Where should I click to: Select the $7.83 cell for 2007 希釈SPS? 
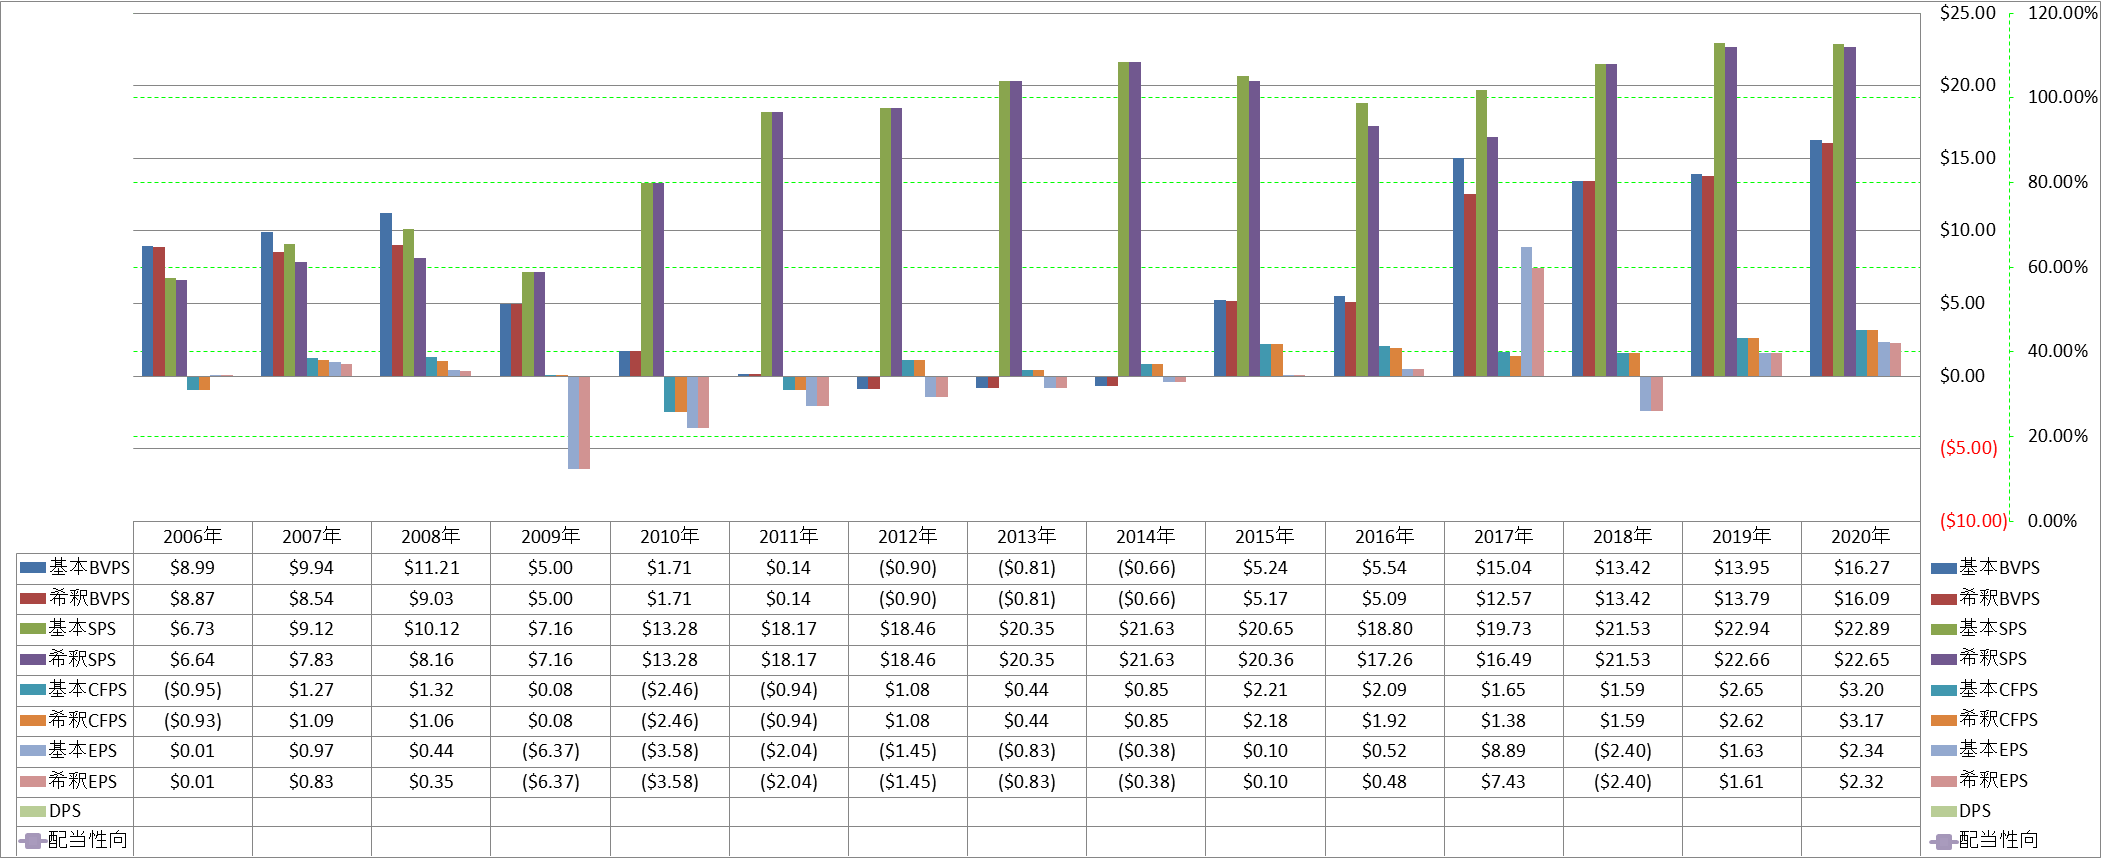(311, 660)
